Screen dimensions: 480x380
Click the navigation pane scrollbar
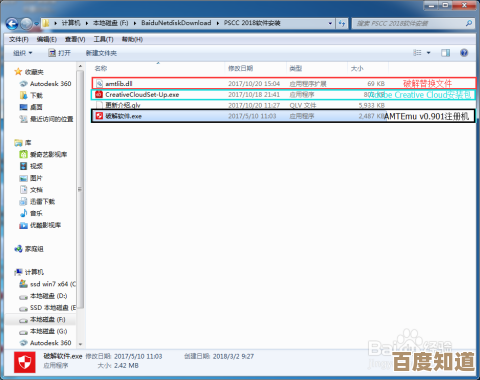tap(80, 189)
